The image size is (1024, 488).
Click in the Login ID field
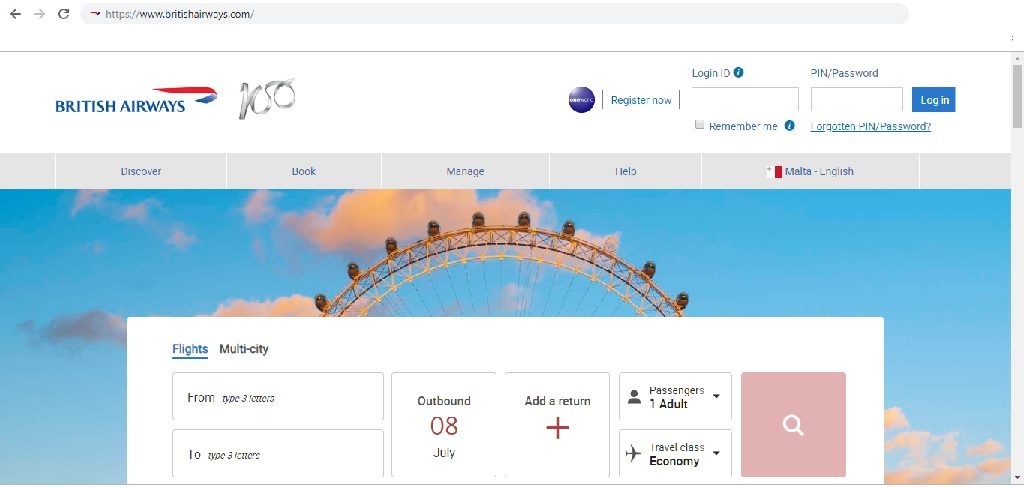(x=745, y=100)
